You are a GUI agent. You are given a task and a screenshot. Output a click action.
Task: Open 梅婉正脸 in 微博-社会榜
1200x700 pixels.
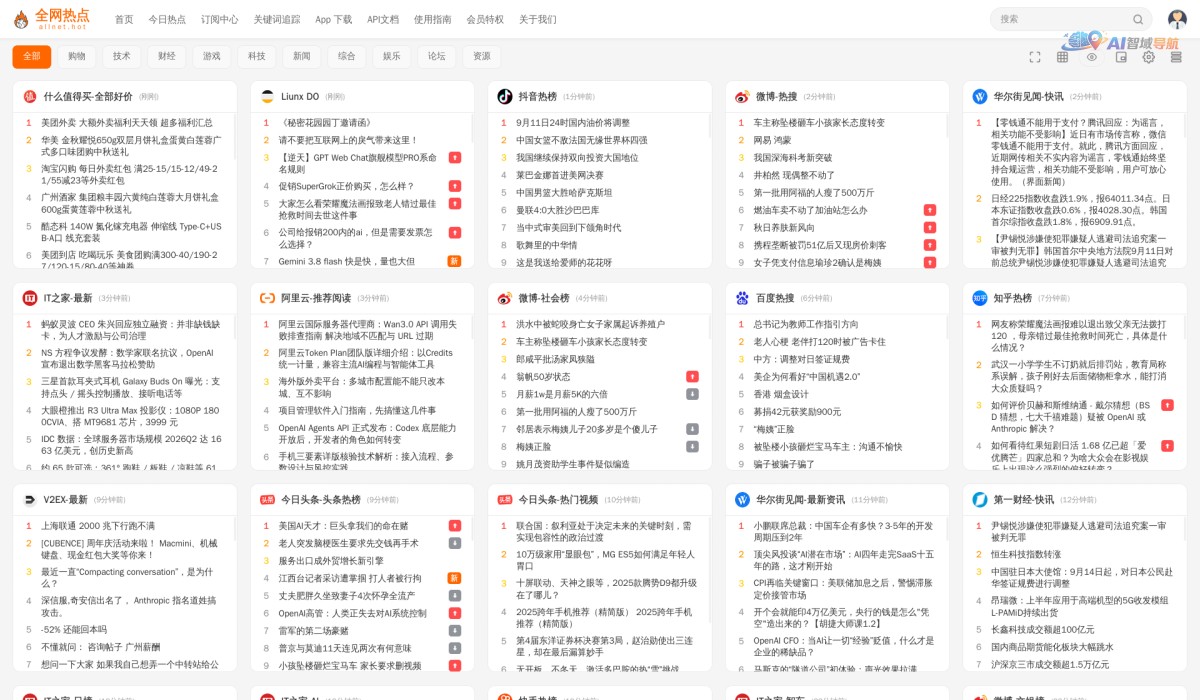tap(534, 447)
